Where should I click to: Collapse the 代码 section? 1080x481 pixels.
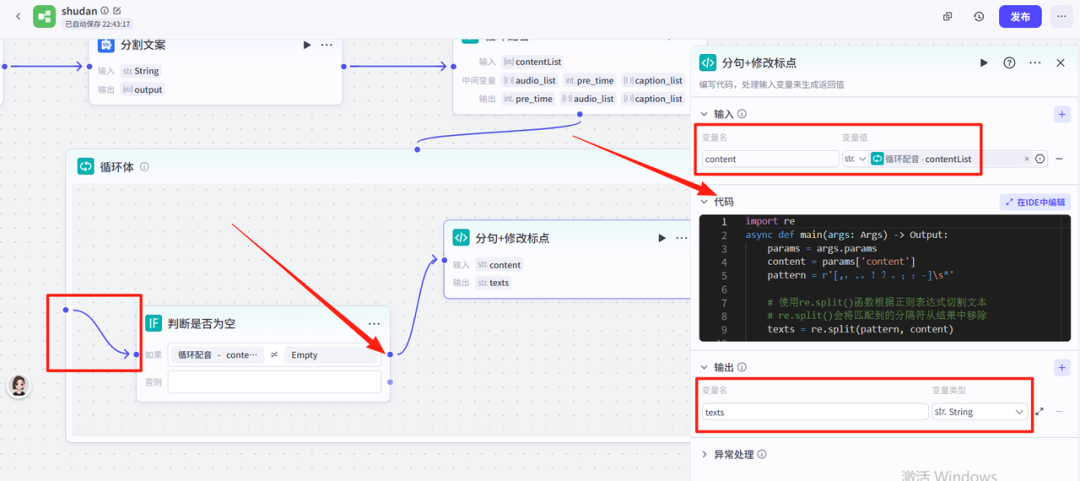704,202
